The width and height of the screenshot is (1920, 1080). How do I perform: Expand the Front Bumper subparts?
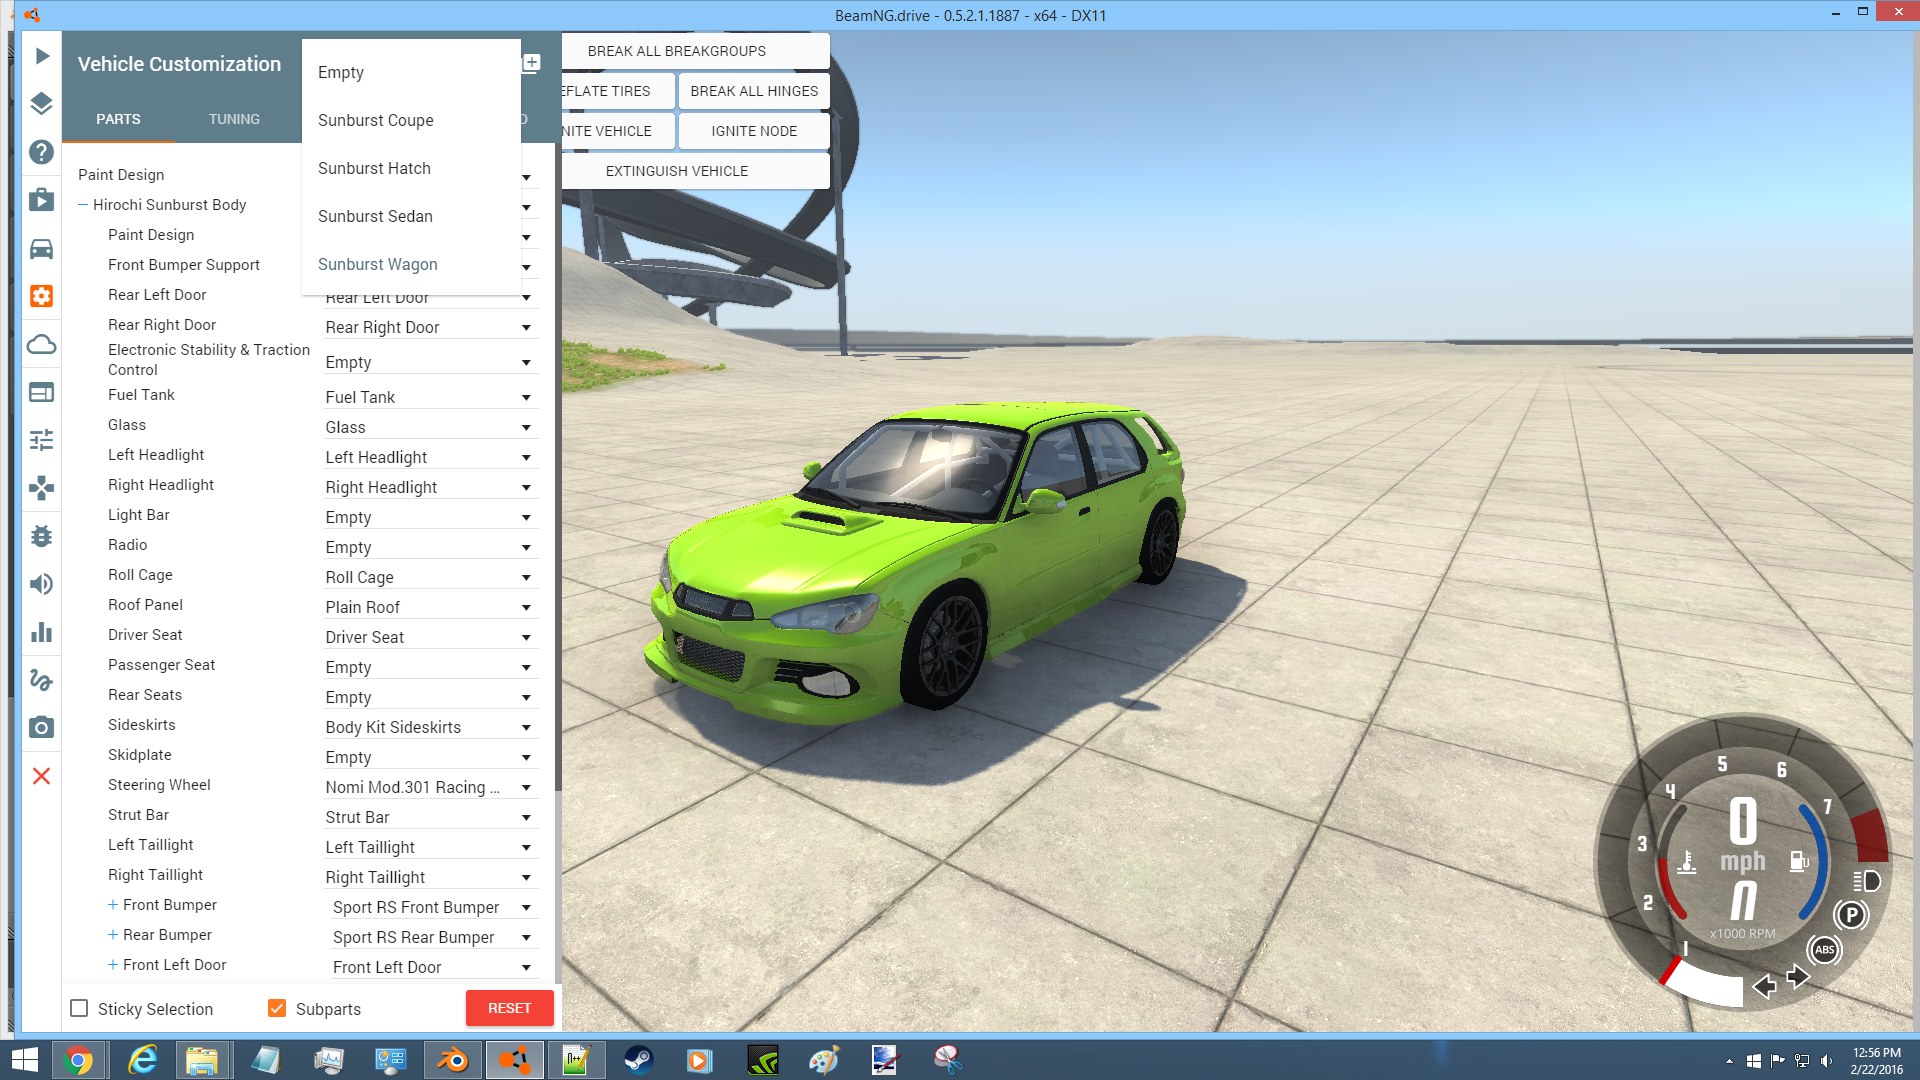pyautogui.click(x=113, y=905)
